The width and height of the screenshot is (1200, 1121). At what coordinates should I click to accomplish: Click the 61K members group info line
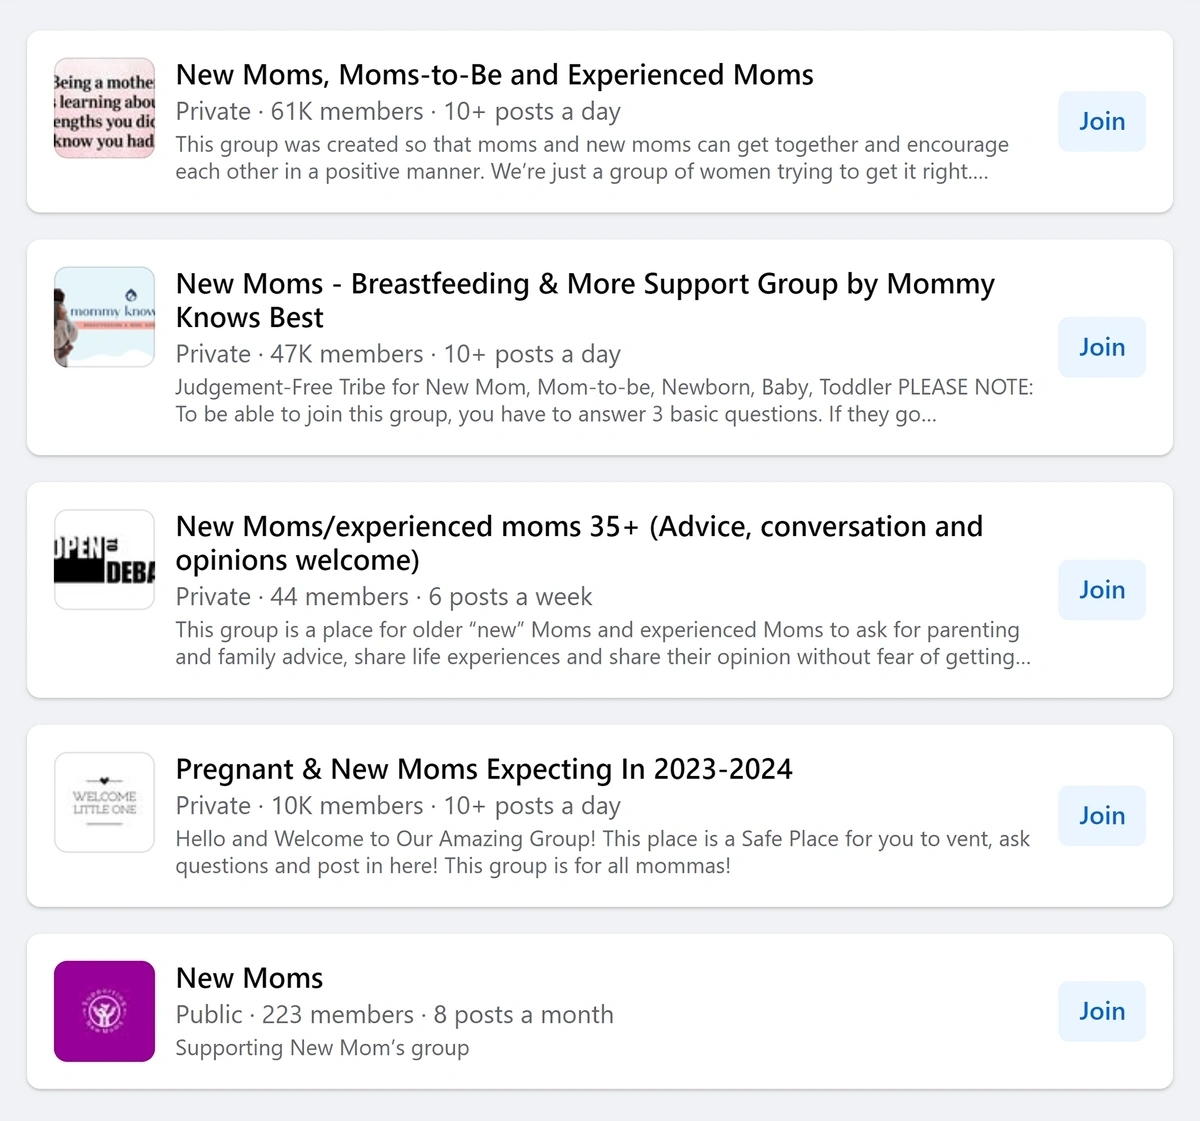[x=398, y=112]
